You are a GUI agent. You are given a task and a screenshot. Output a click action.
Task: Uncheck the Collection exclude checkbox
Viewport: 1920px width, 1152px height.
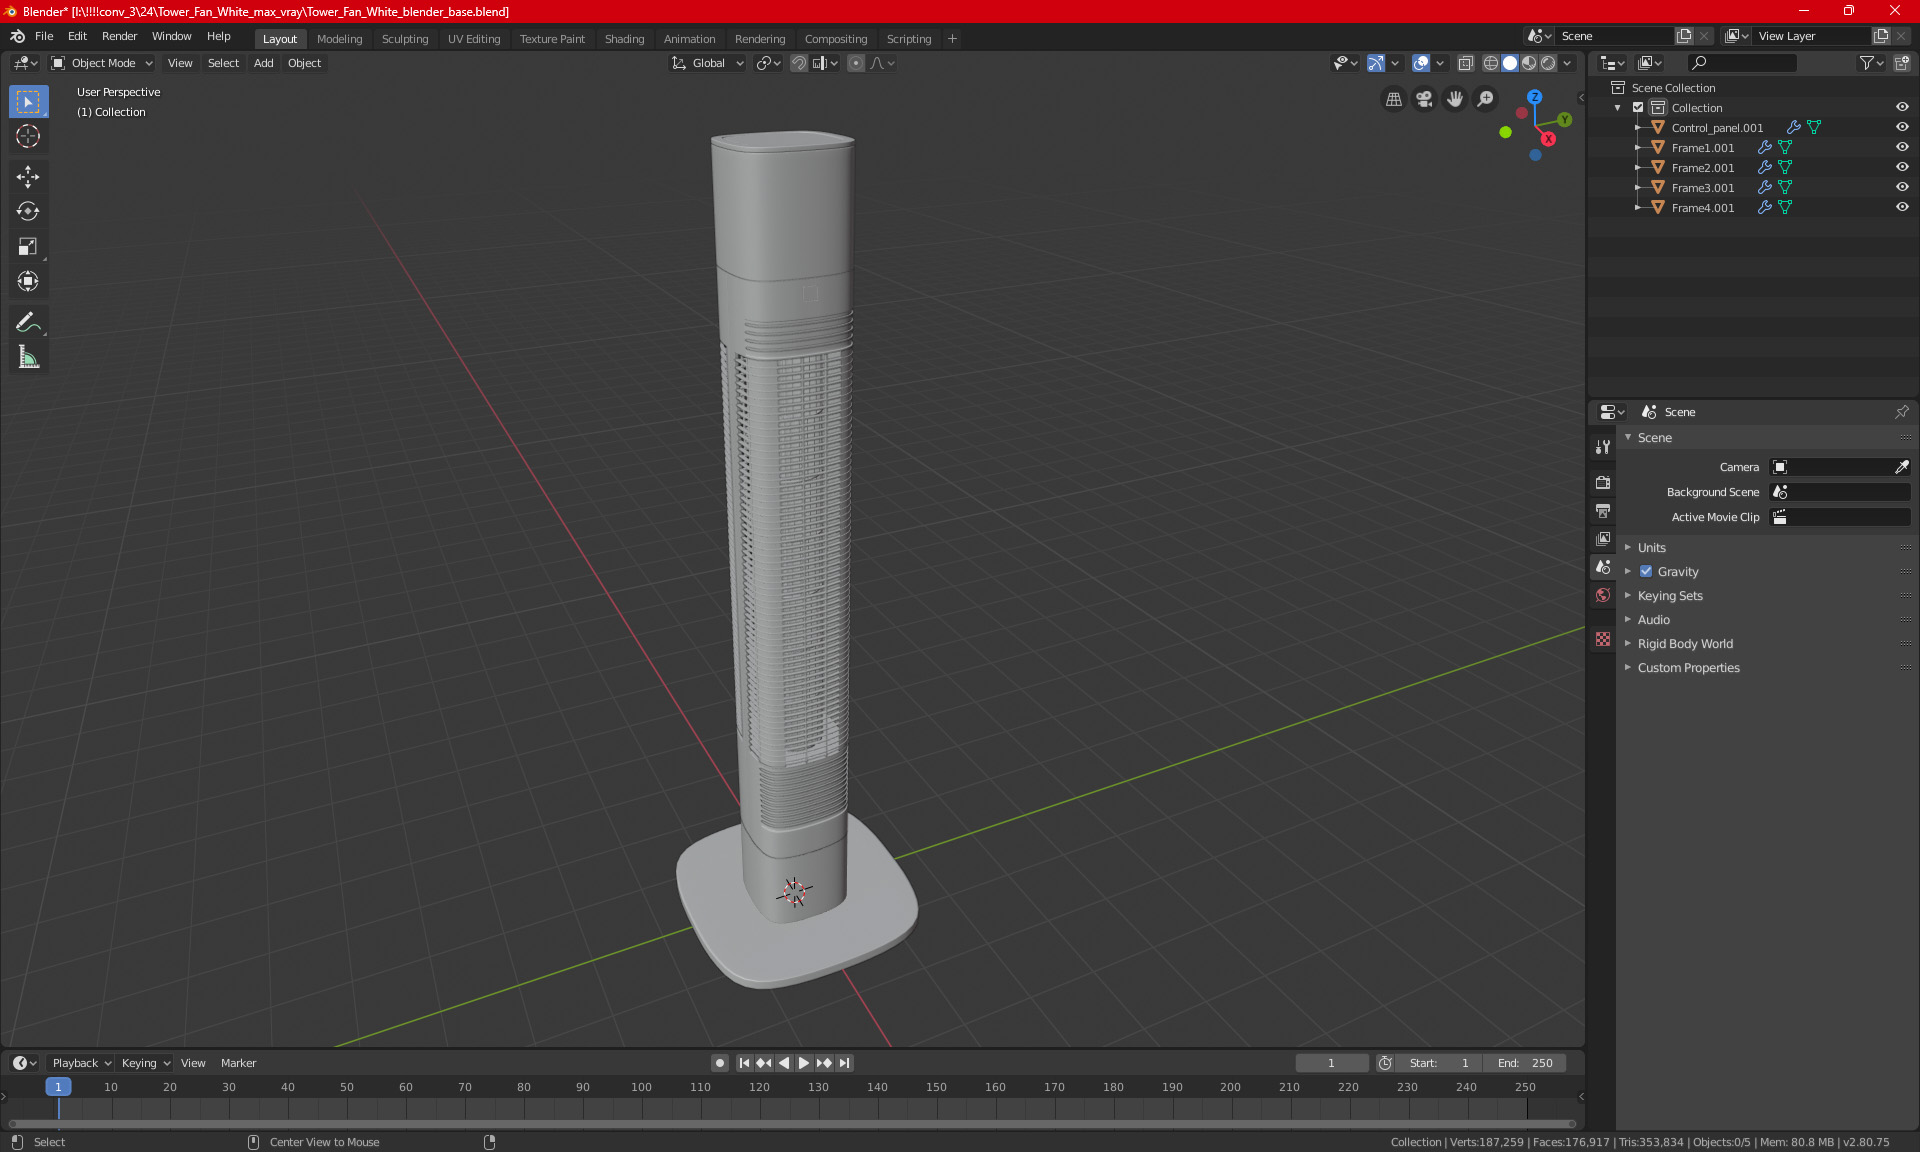(1638, 108)
